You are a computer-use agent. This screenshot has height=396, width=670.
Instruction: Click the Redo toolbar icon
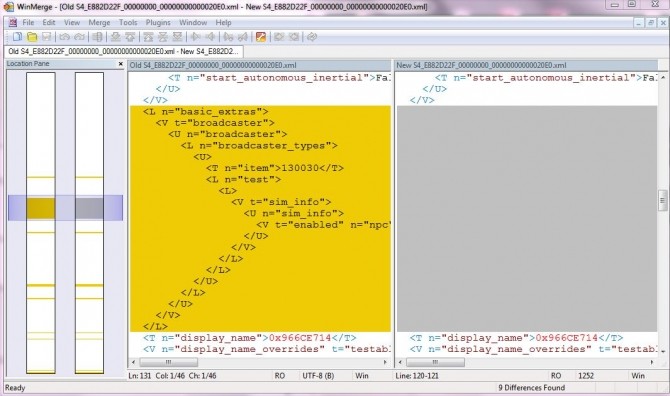point(79,37)
